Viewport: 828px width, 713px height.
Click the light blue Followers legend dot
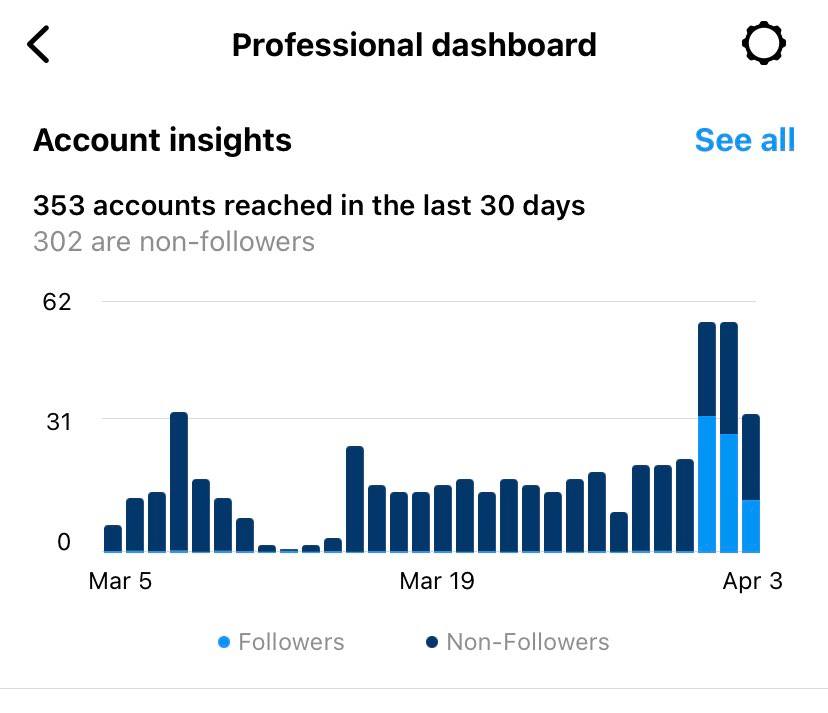(224, 642)
